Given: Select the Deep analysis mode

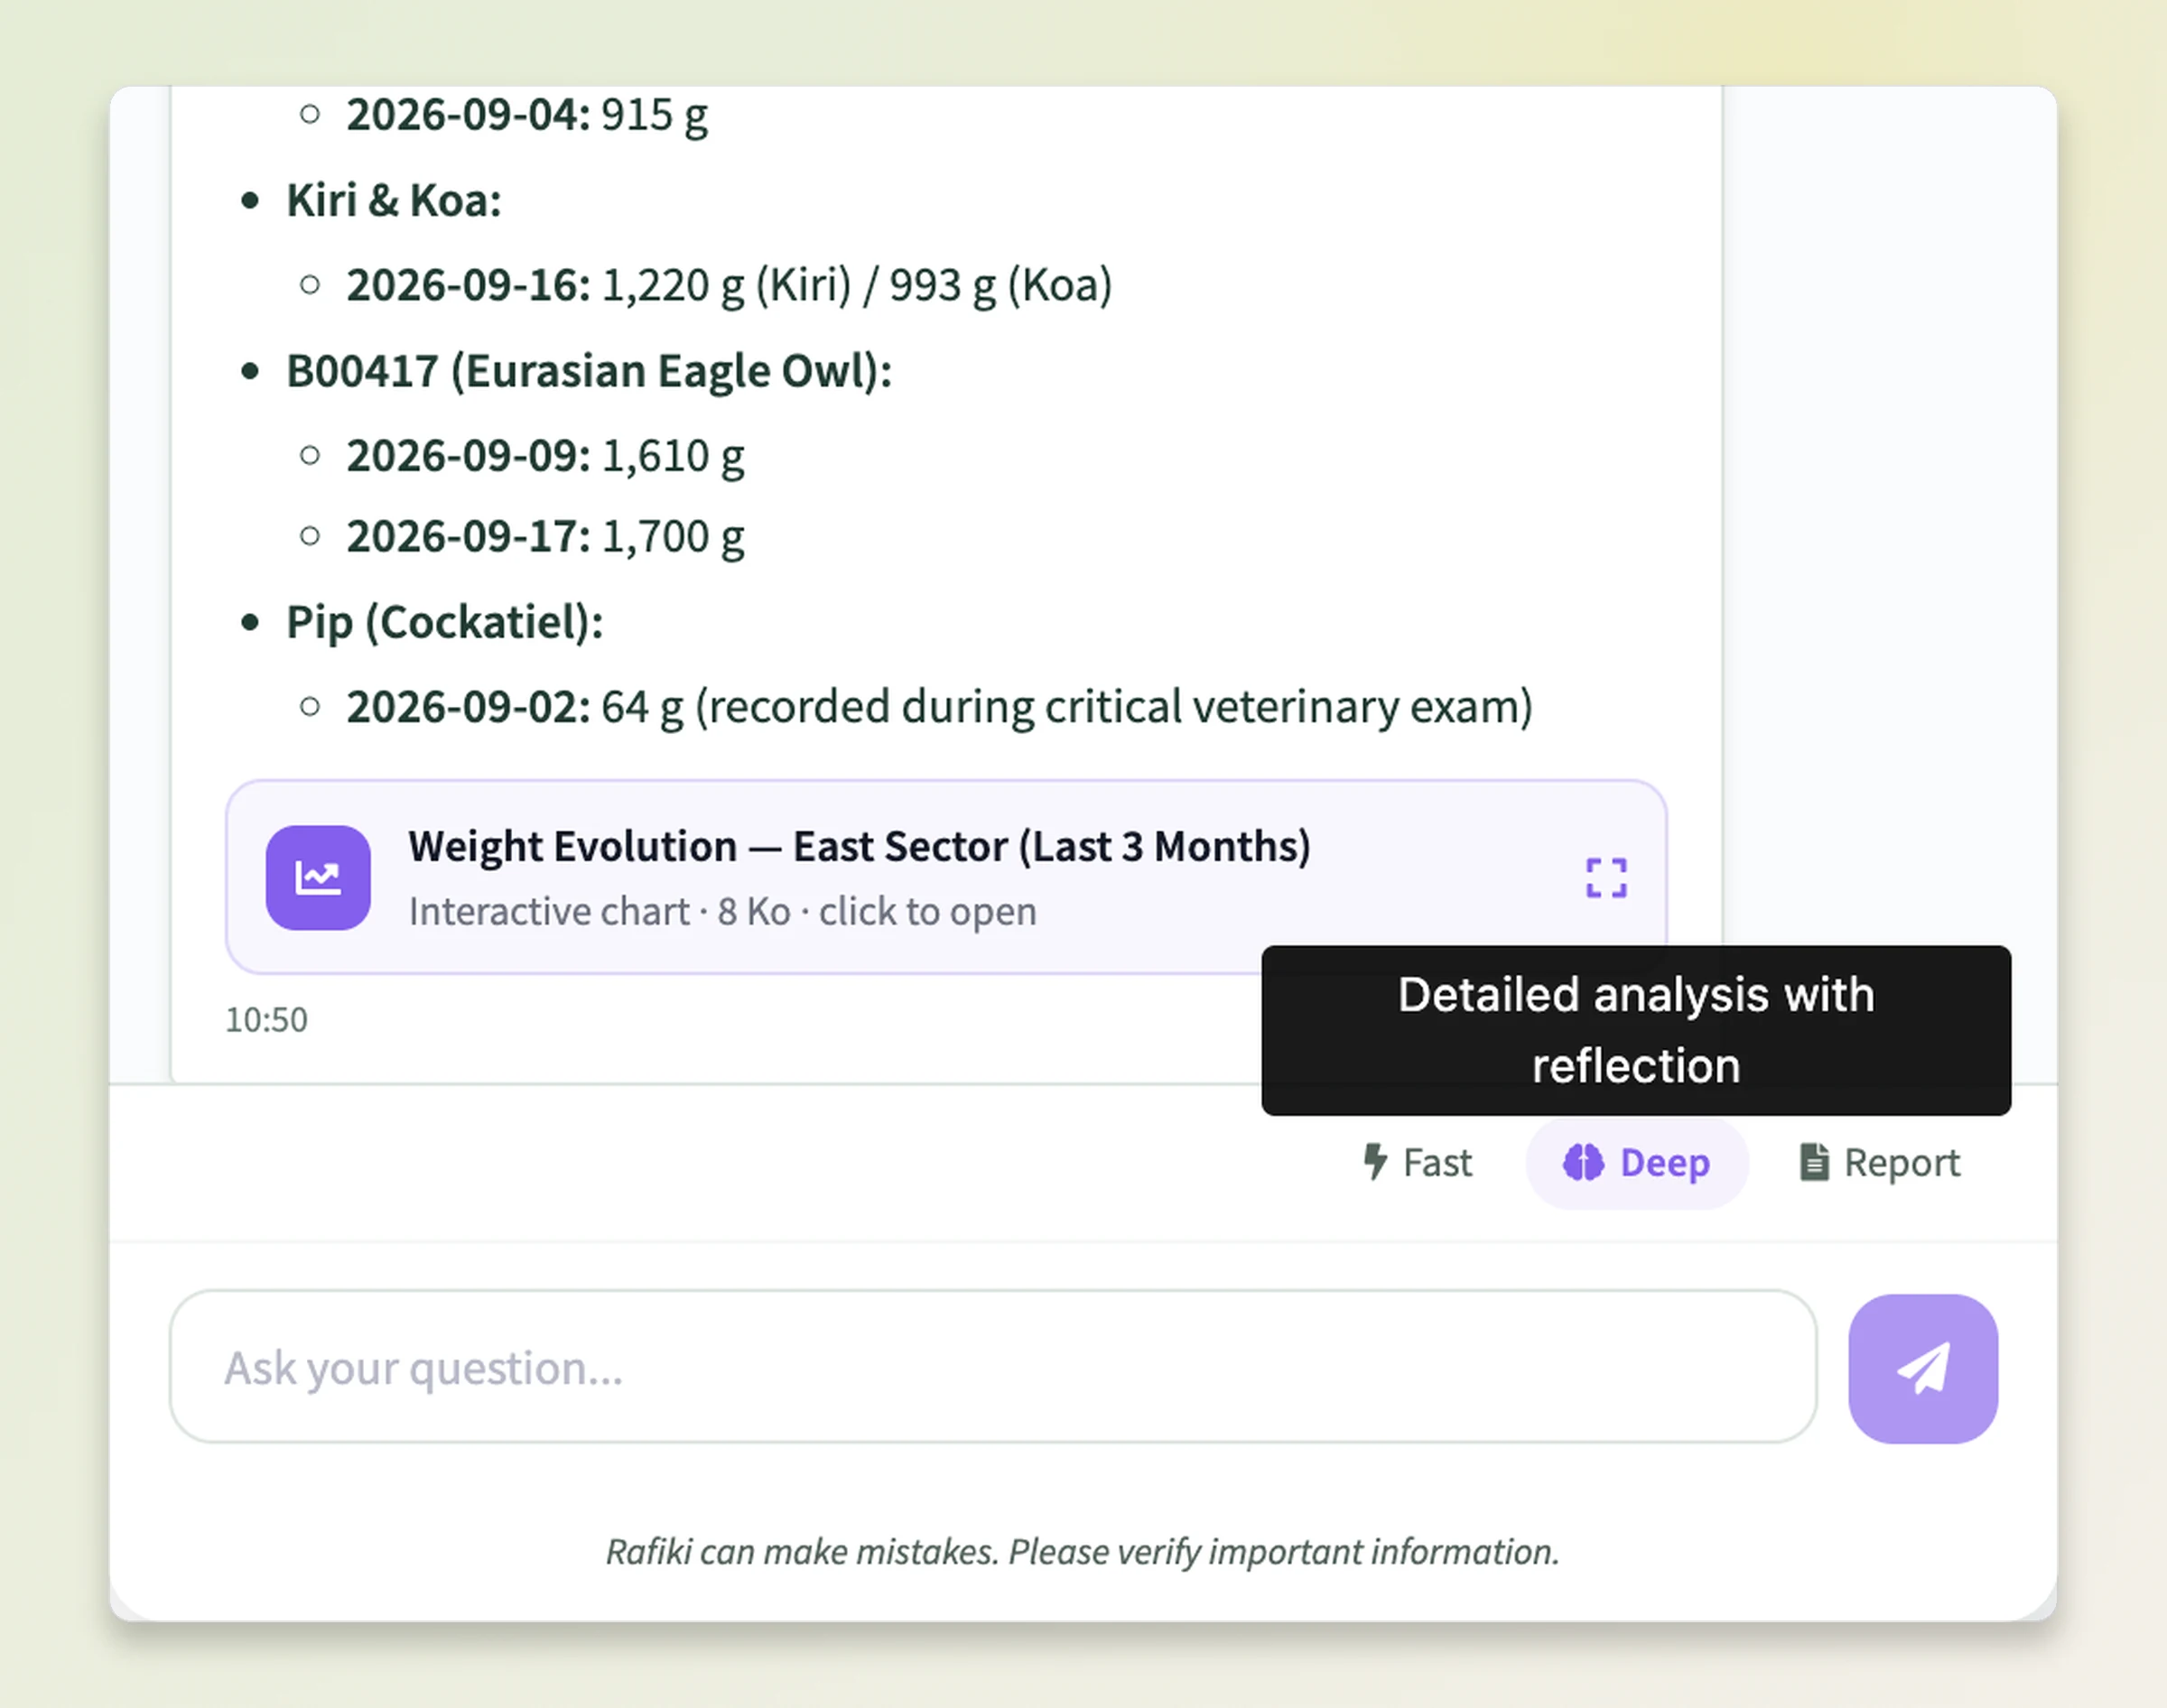Looking at the screenshot, I should tap(1636, 1162).
